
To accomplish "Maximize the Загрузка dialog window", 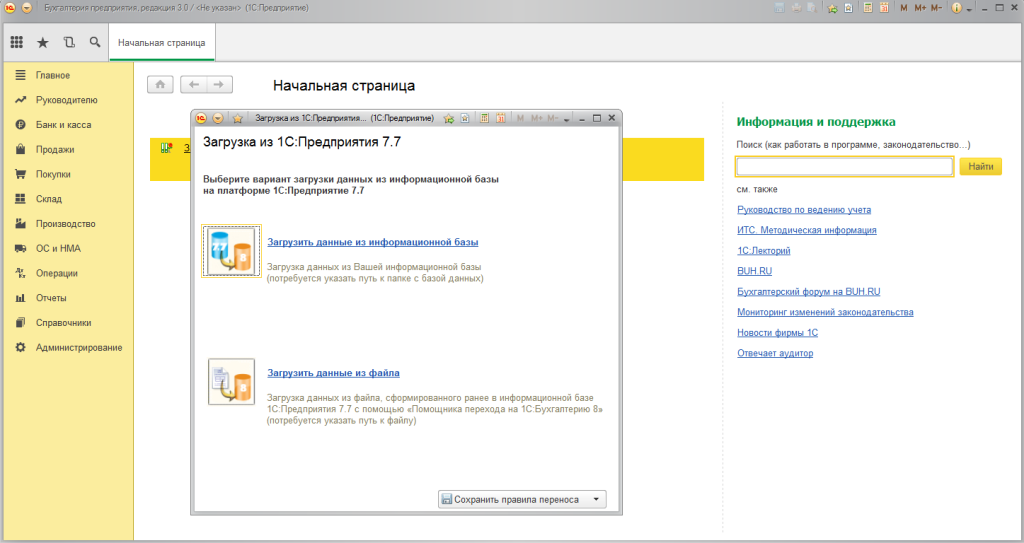I will [597, 118].
